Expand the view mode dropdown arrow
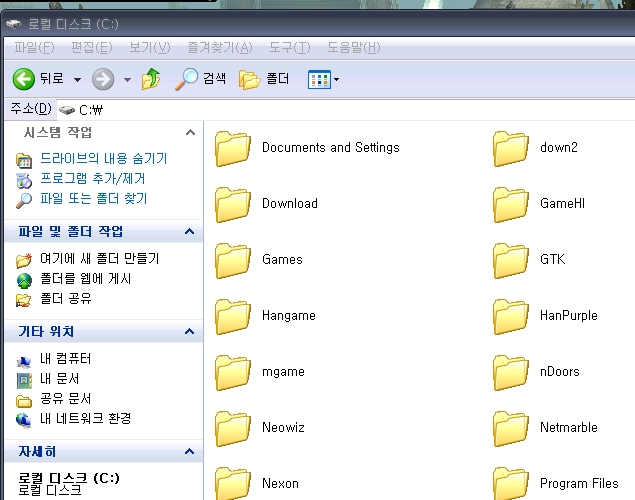Viewport: 635px width, 500px height. tap(336, 79)
